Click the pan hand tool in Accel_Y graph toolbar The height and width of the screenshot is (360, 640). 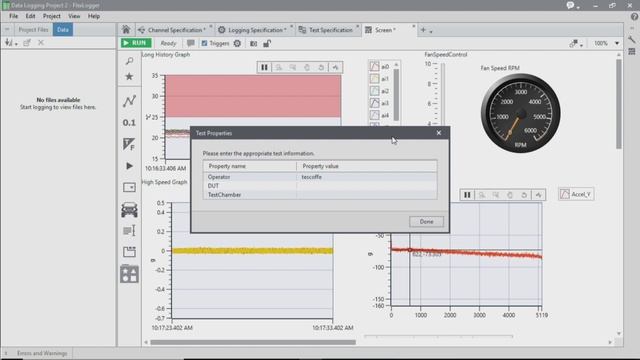point(510,195)
